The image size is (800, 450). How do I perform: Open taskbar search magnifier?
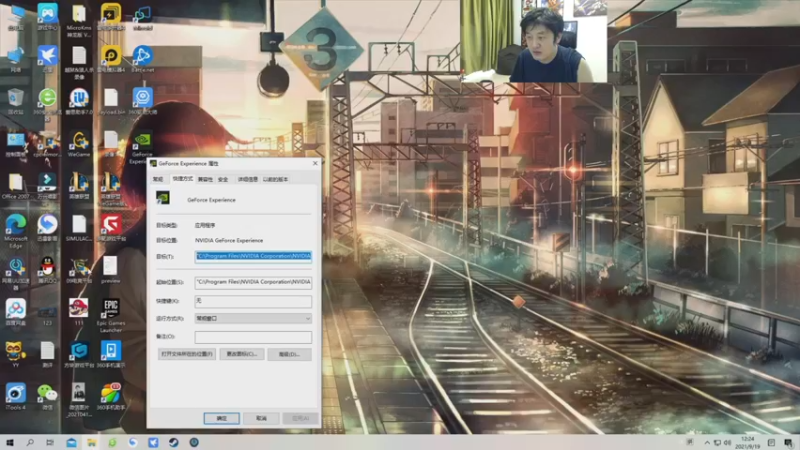pos(30,442)
